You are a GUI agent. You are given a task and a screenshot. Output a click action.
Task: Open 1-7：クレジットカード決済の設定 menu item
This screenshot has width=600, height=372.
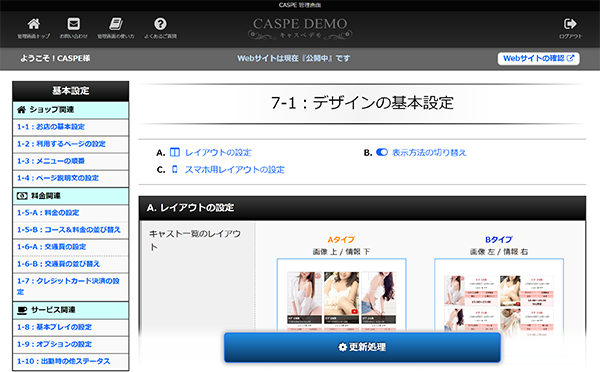pyautogui.click(x=71, y=287)
